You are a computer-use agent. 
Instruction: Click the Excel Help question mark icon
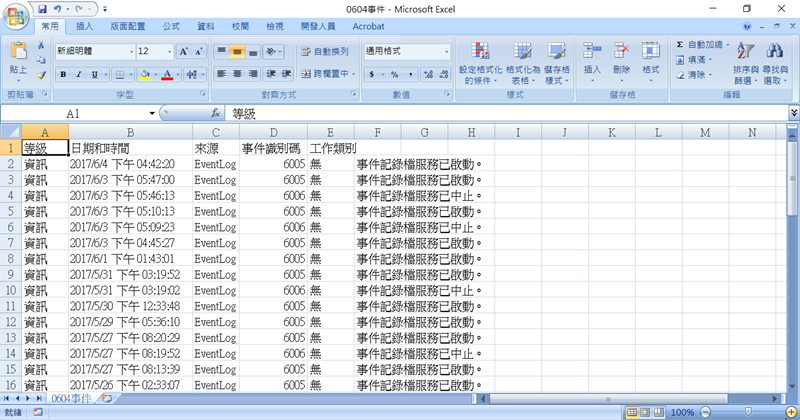(747, 26)
